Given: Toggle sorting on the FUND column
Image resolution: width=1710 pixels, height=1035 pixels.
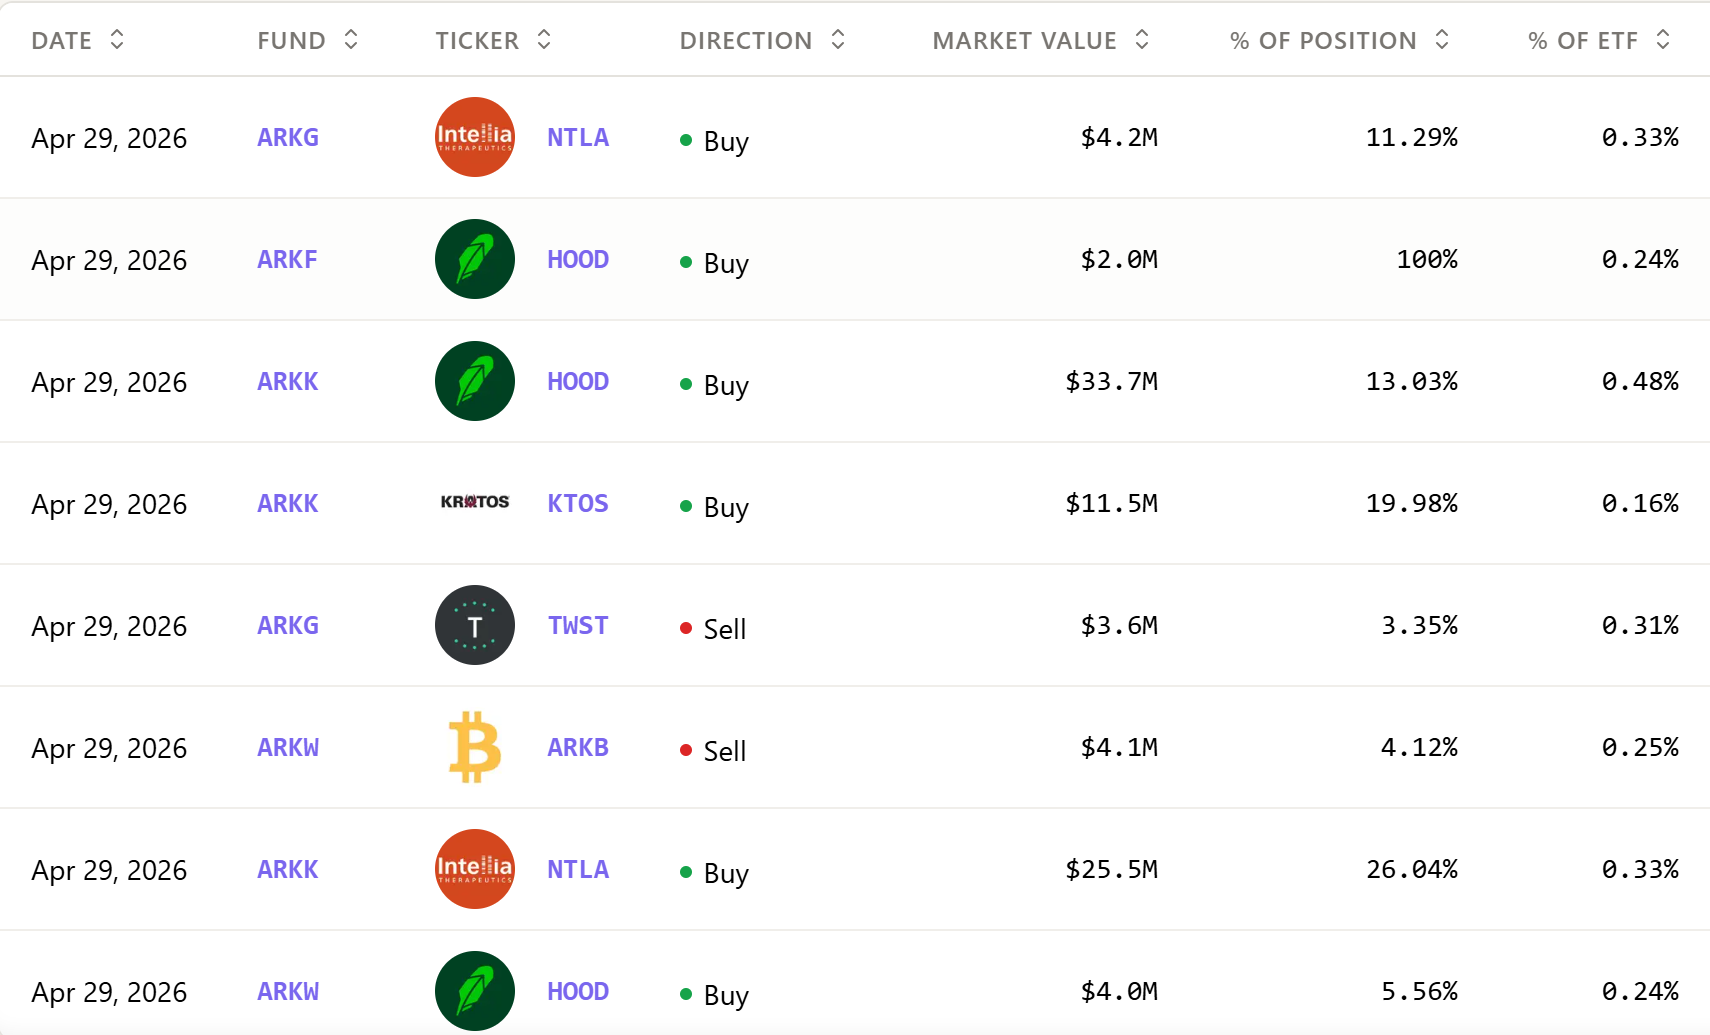Looking at the screenshot, I should click(349, 40).
